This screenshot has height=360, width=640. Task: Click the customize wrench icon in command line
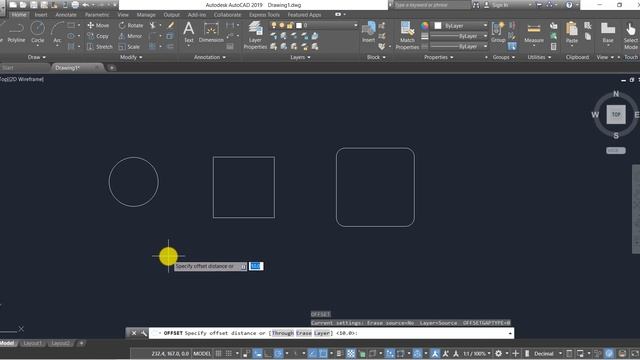[144, 333]
